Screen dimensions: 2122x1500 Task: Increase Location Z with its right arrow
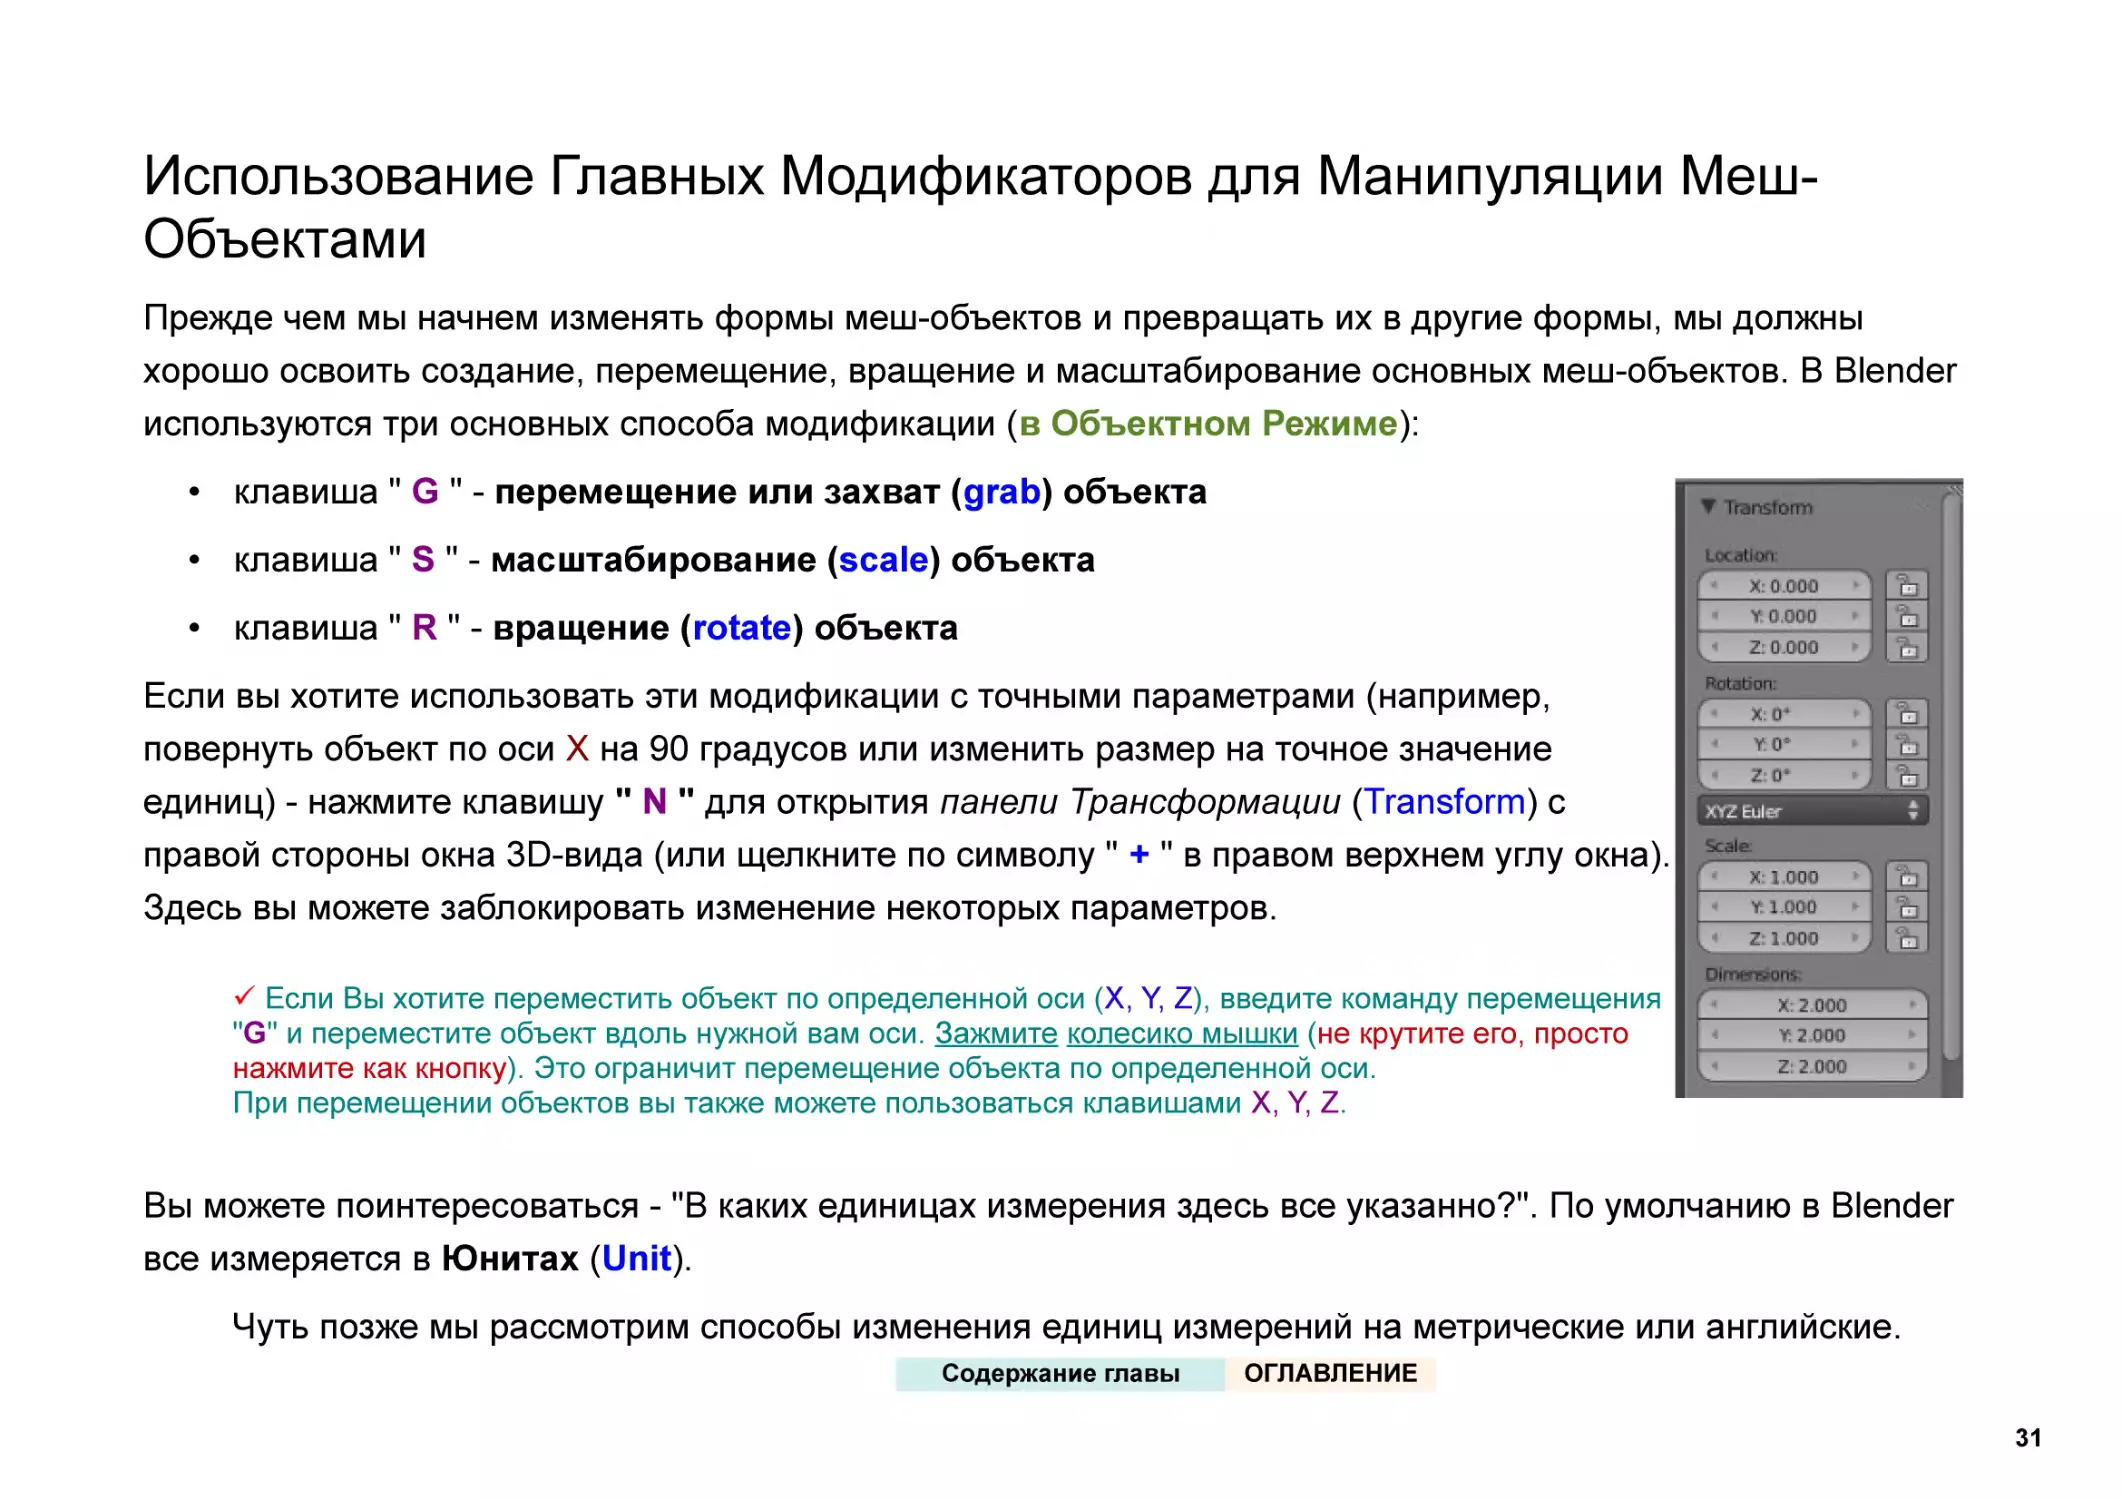(1855, 647)
